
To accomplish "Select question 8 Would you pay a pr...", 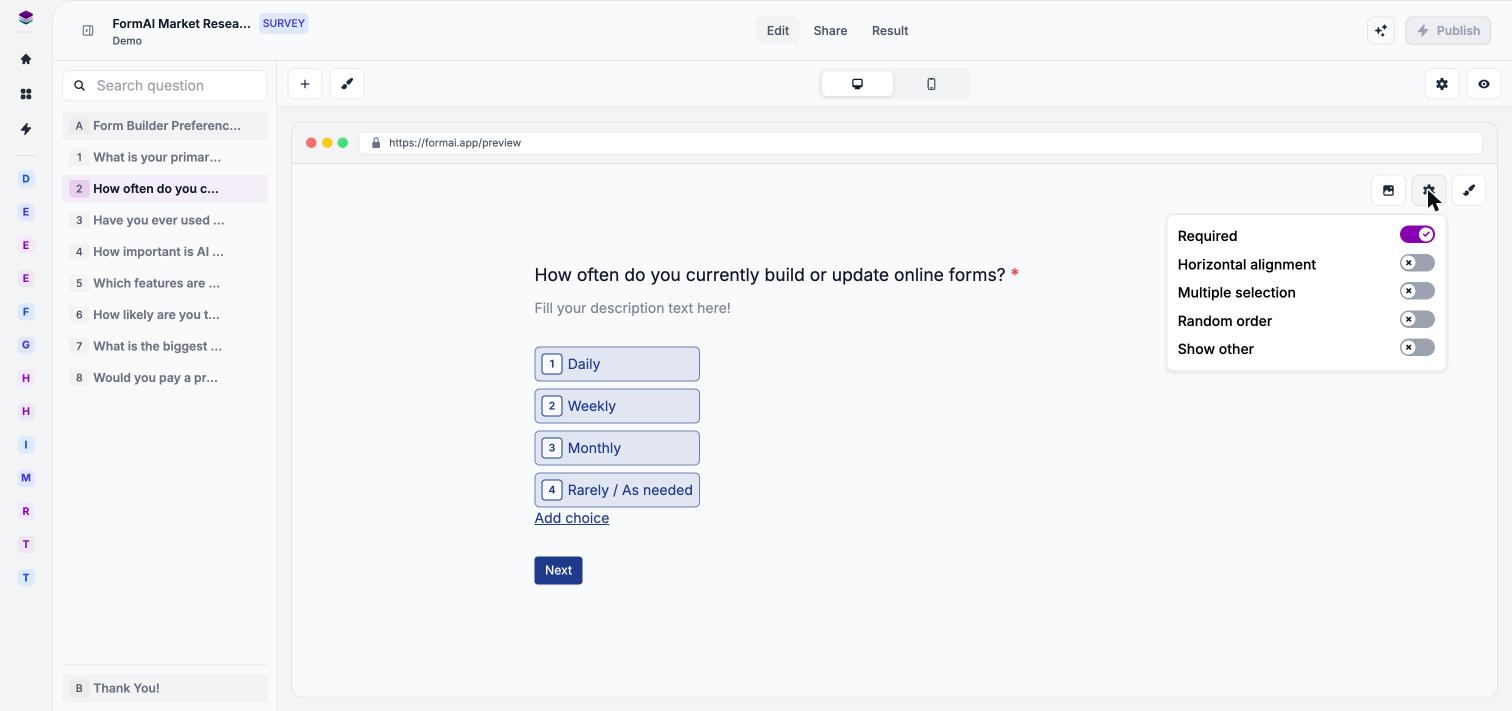I will point(165,378).
